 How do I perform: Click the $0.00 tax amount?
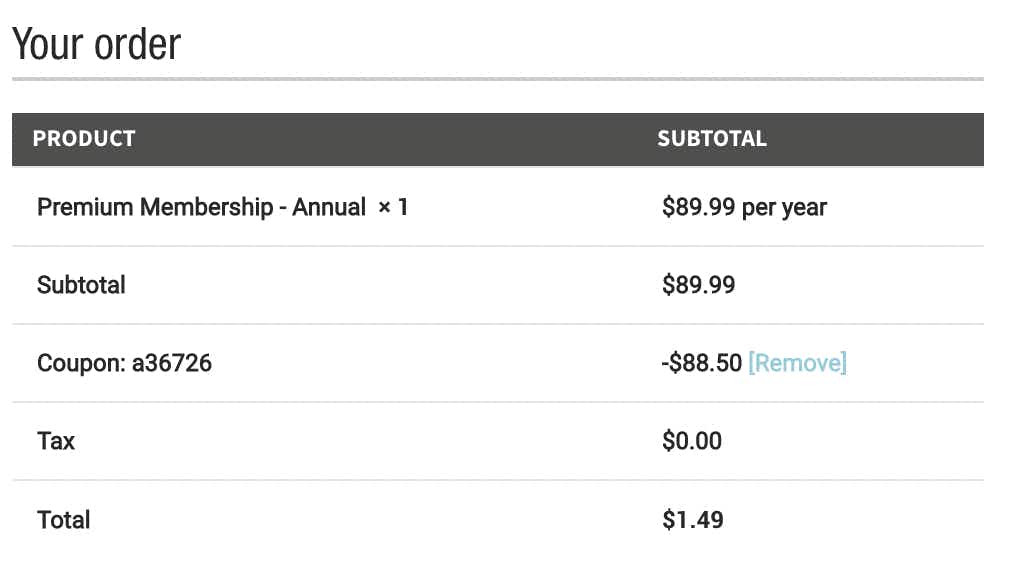point(691,441)
